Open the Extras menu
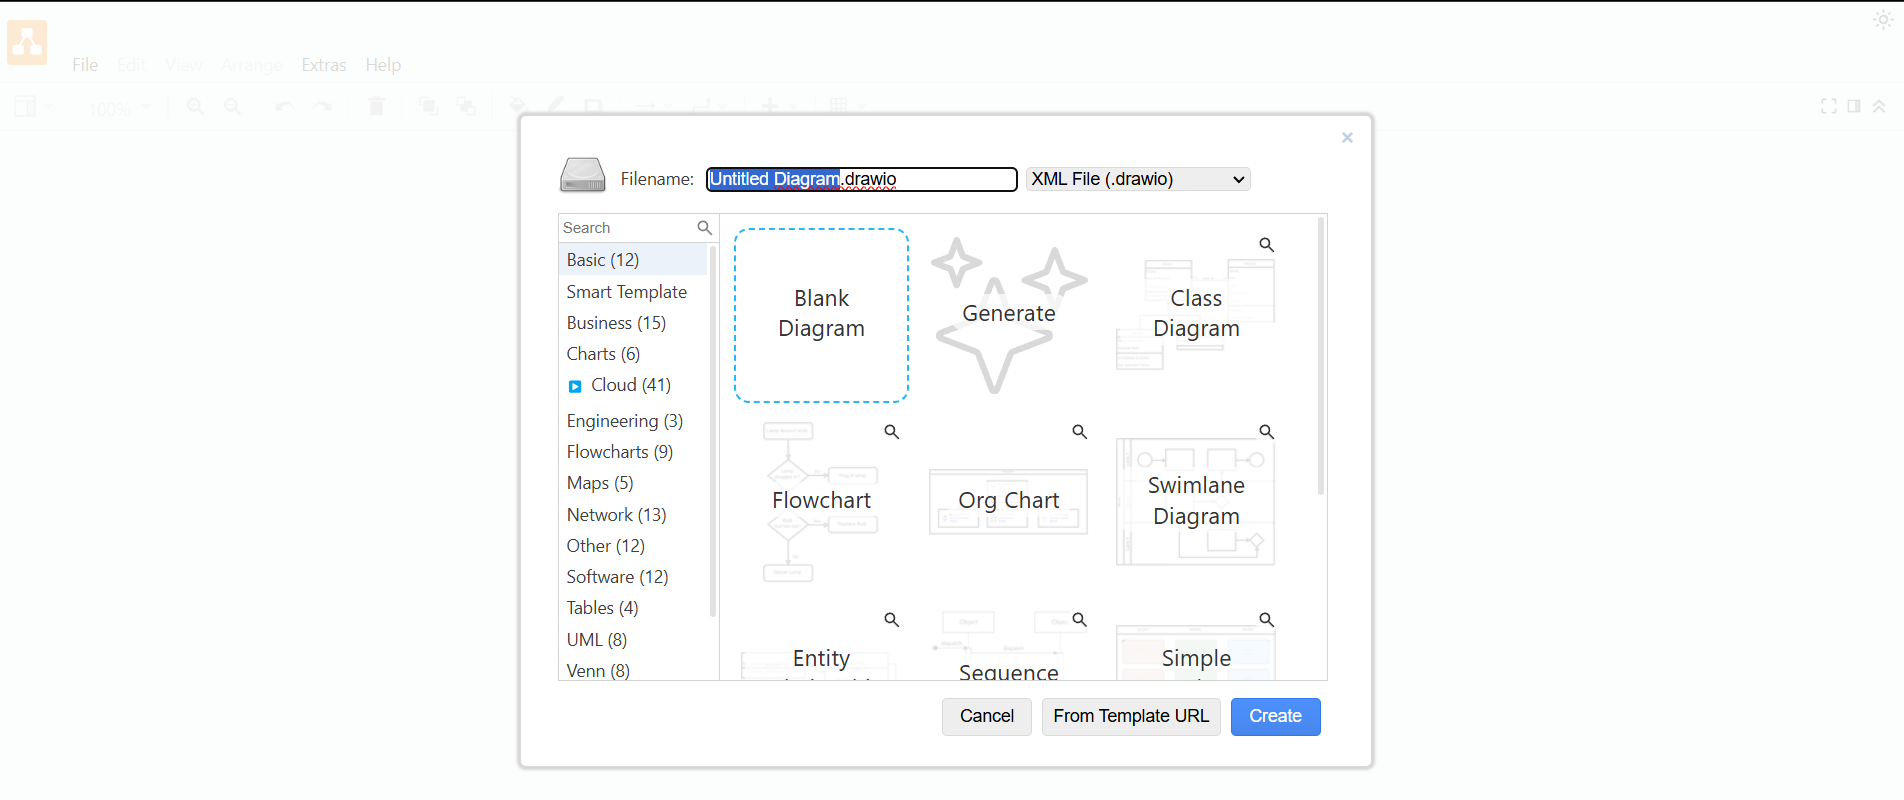Viewport: 1904px width, 800px height. [324, 65]
